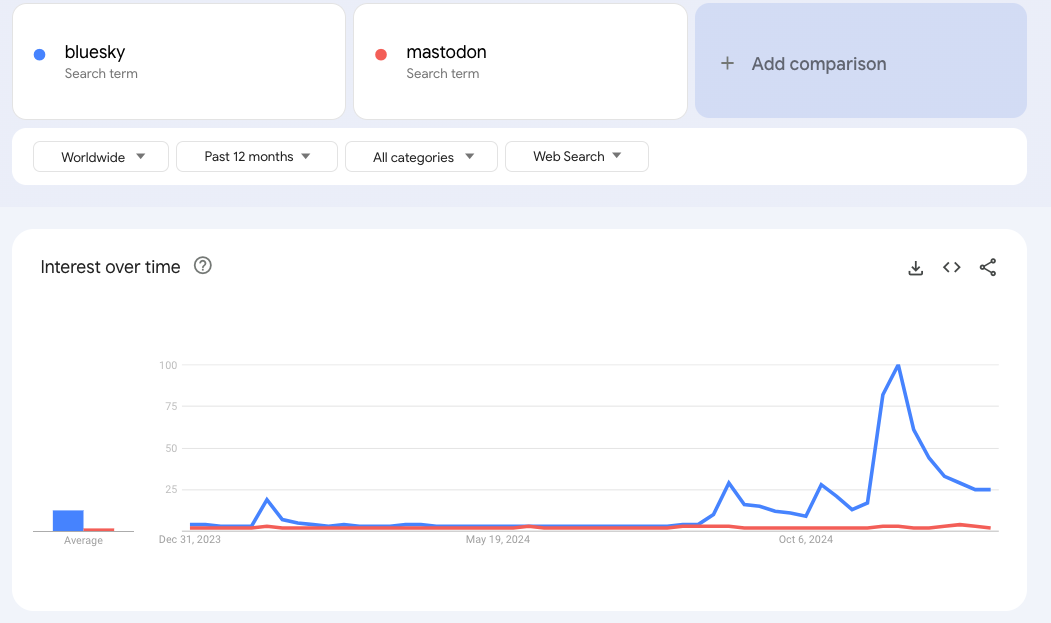Edit the bluesky search term

point(95,52)
